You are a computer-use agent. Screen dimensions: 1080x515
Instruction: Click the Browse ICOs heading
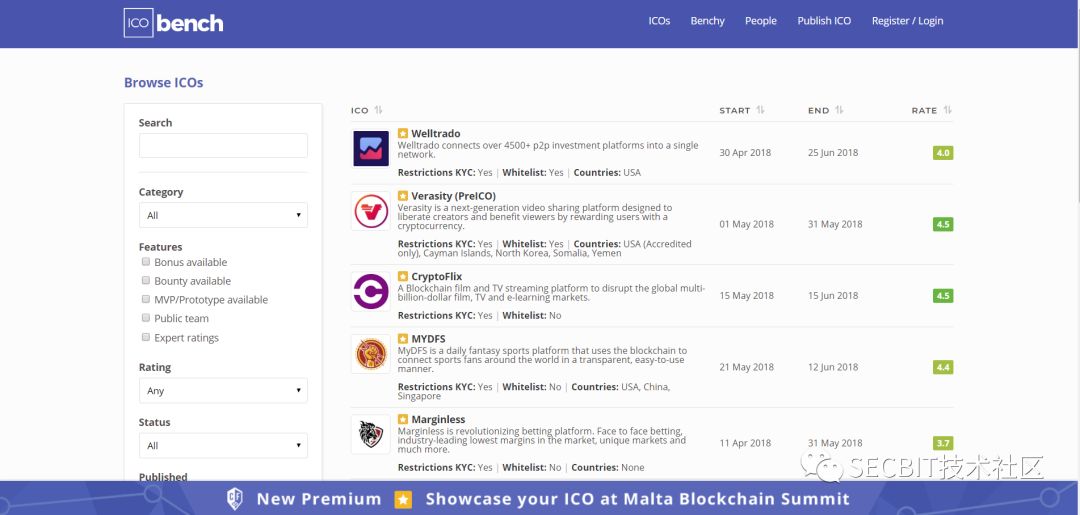pyautogui.click(x=164, y=83)
